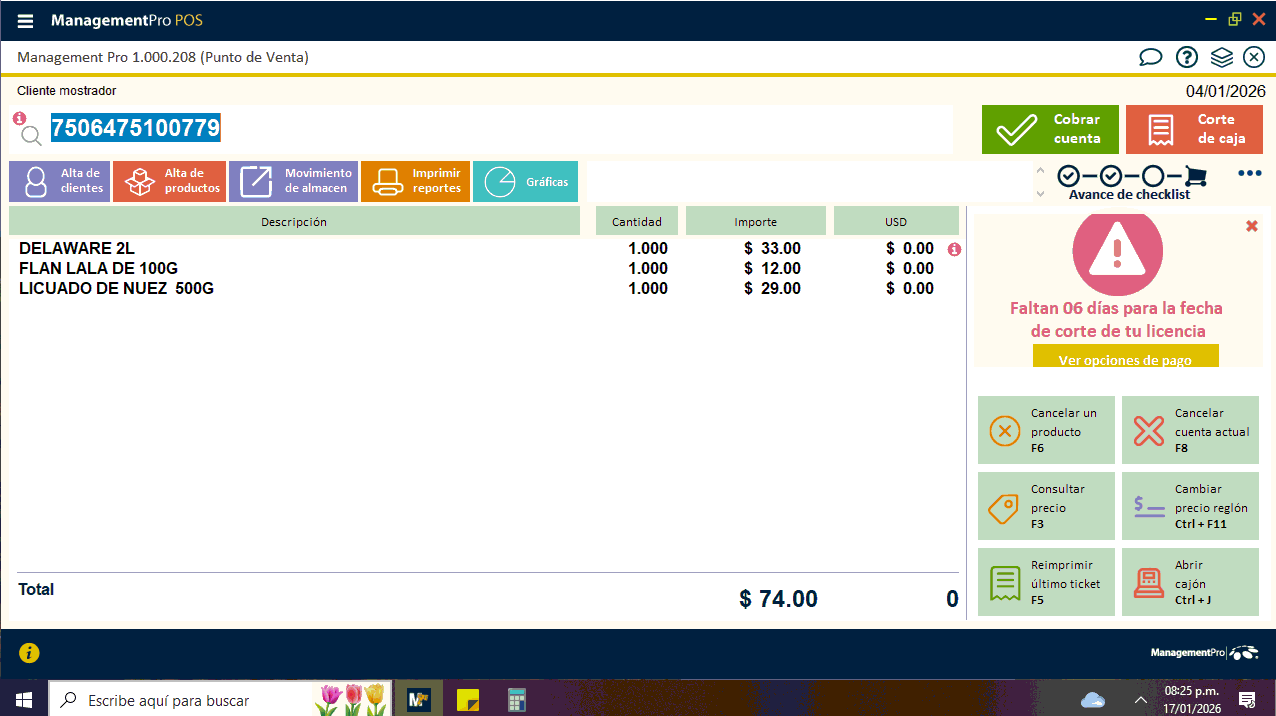The image size is (1276, 716).
Task: Open Alta de productos
Action: coord(169,181)
